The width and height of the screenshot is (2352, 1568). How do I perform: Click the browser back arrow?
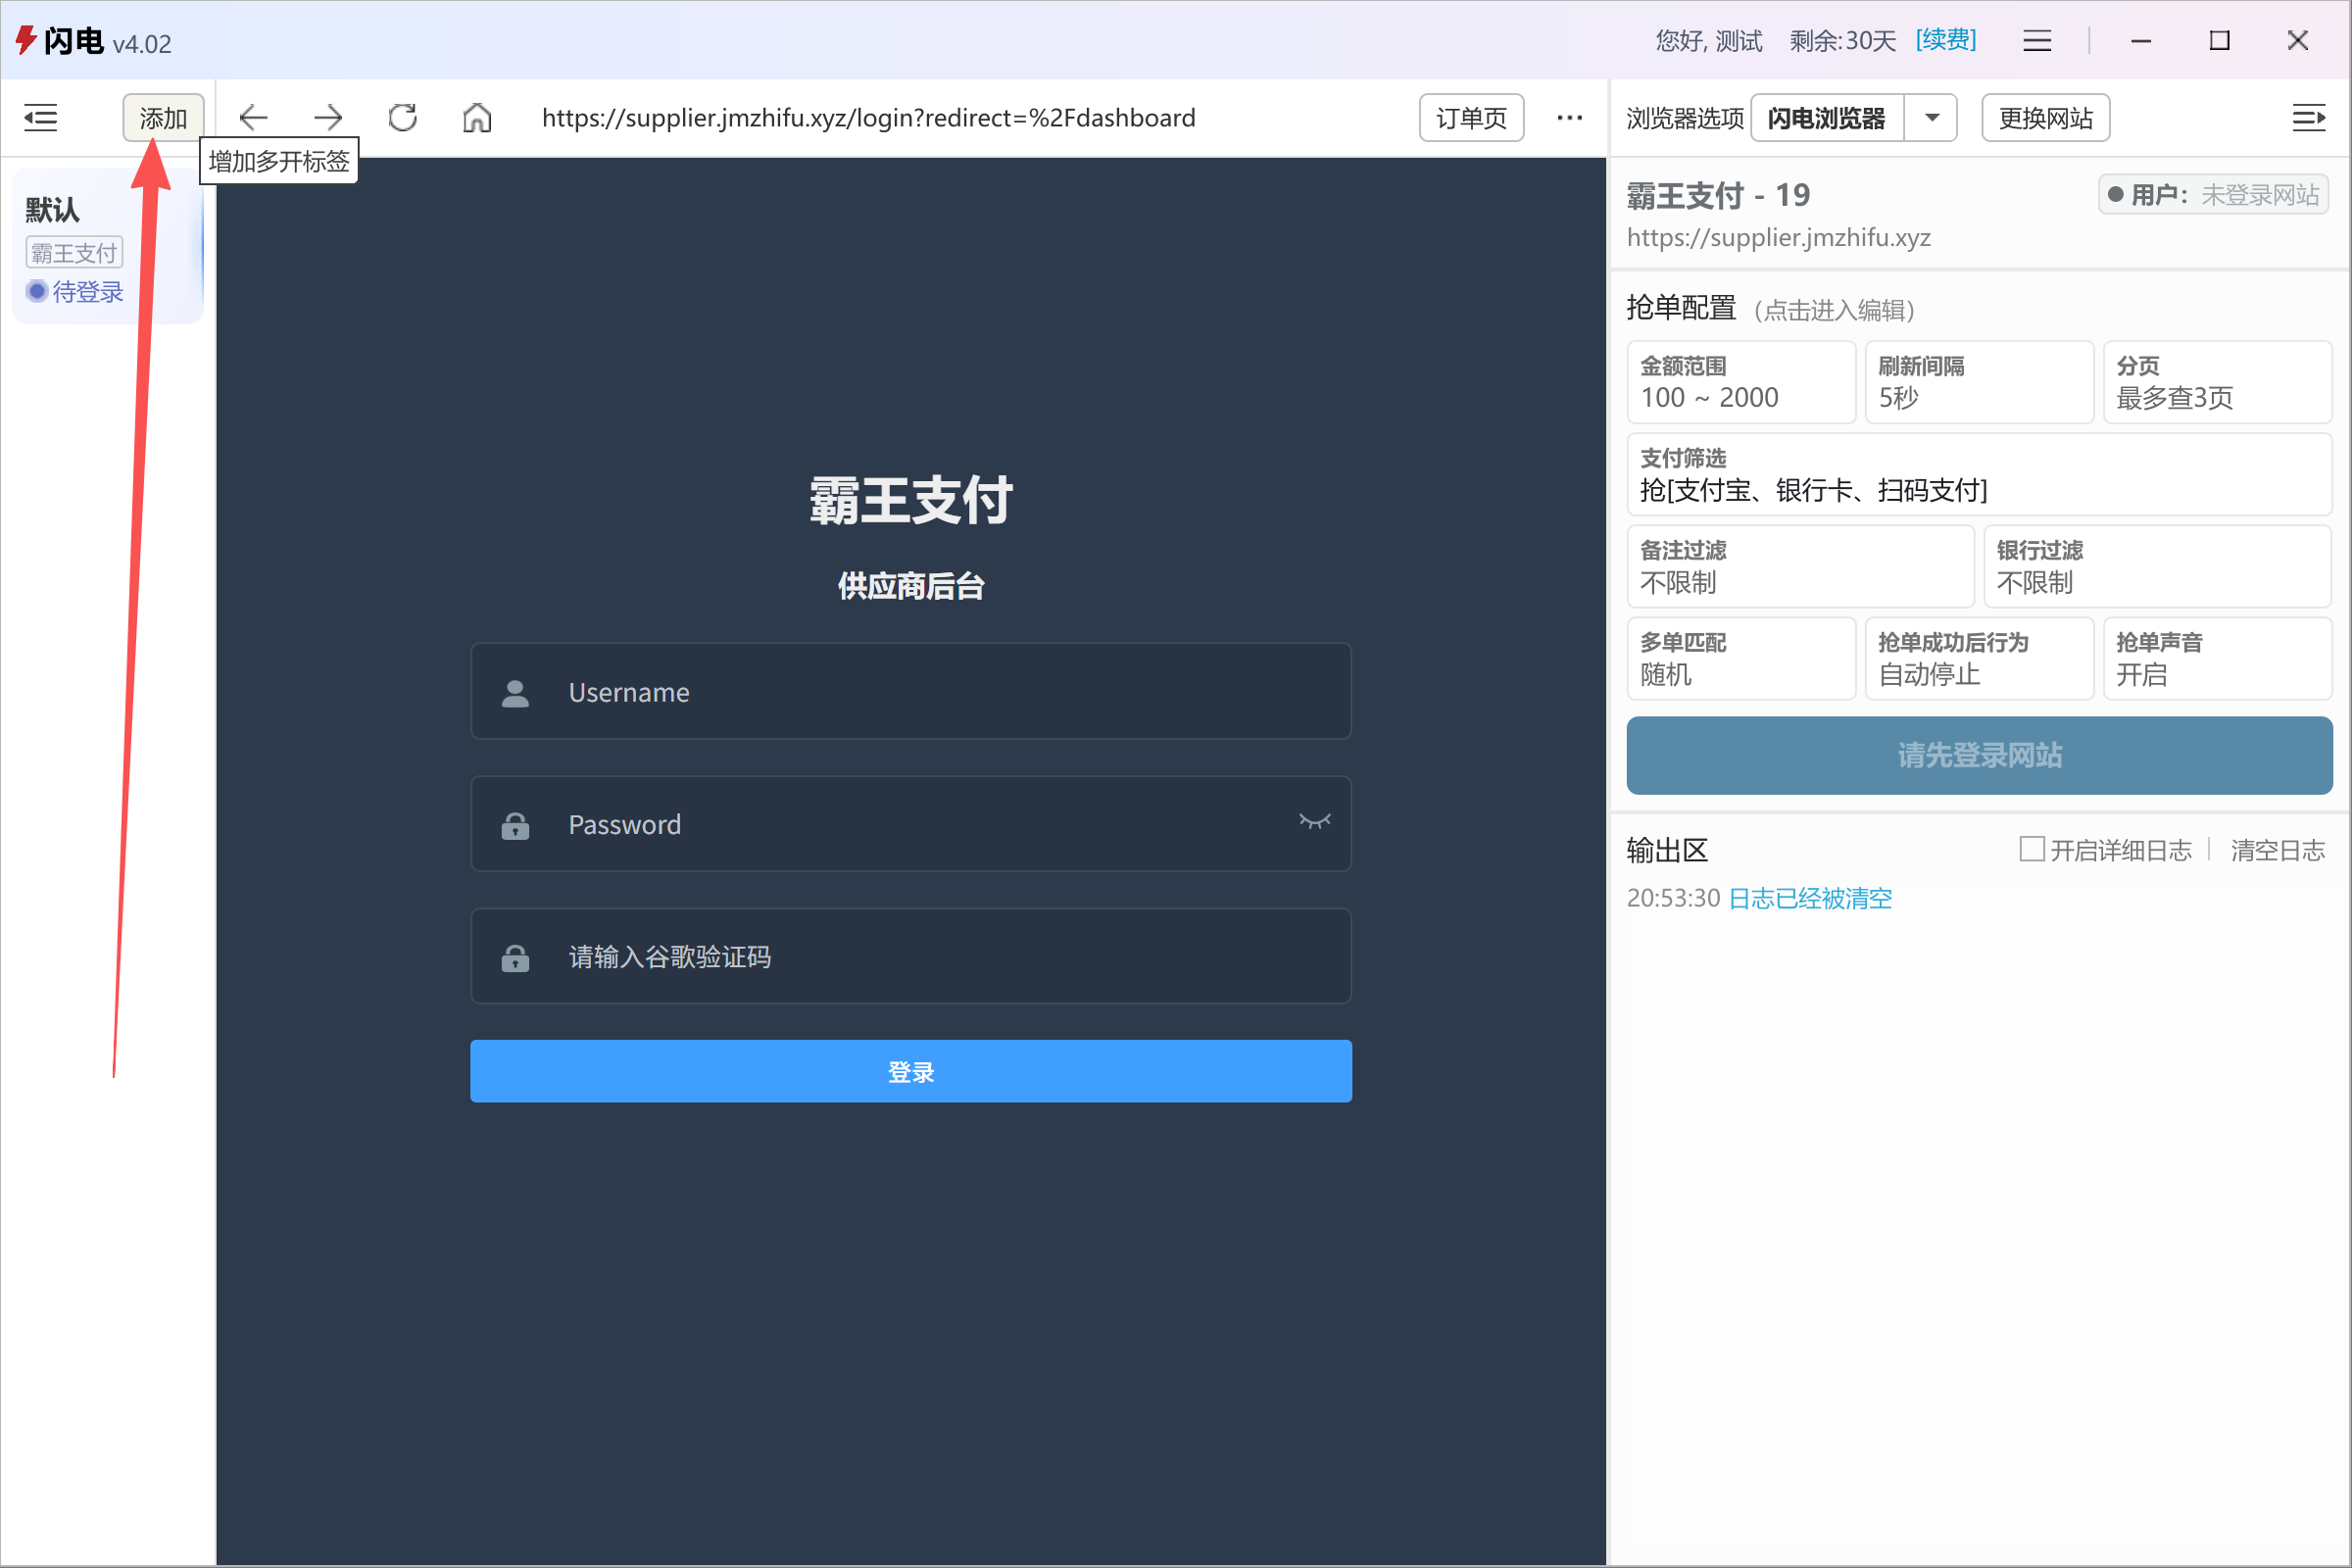(253, 118)
